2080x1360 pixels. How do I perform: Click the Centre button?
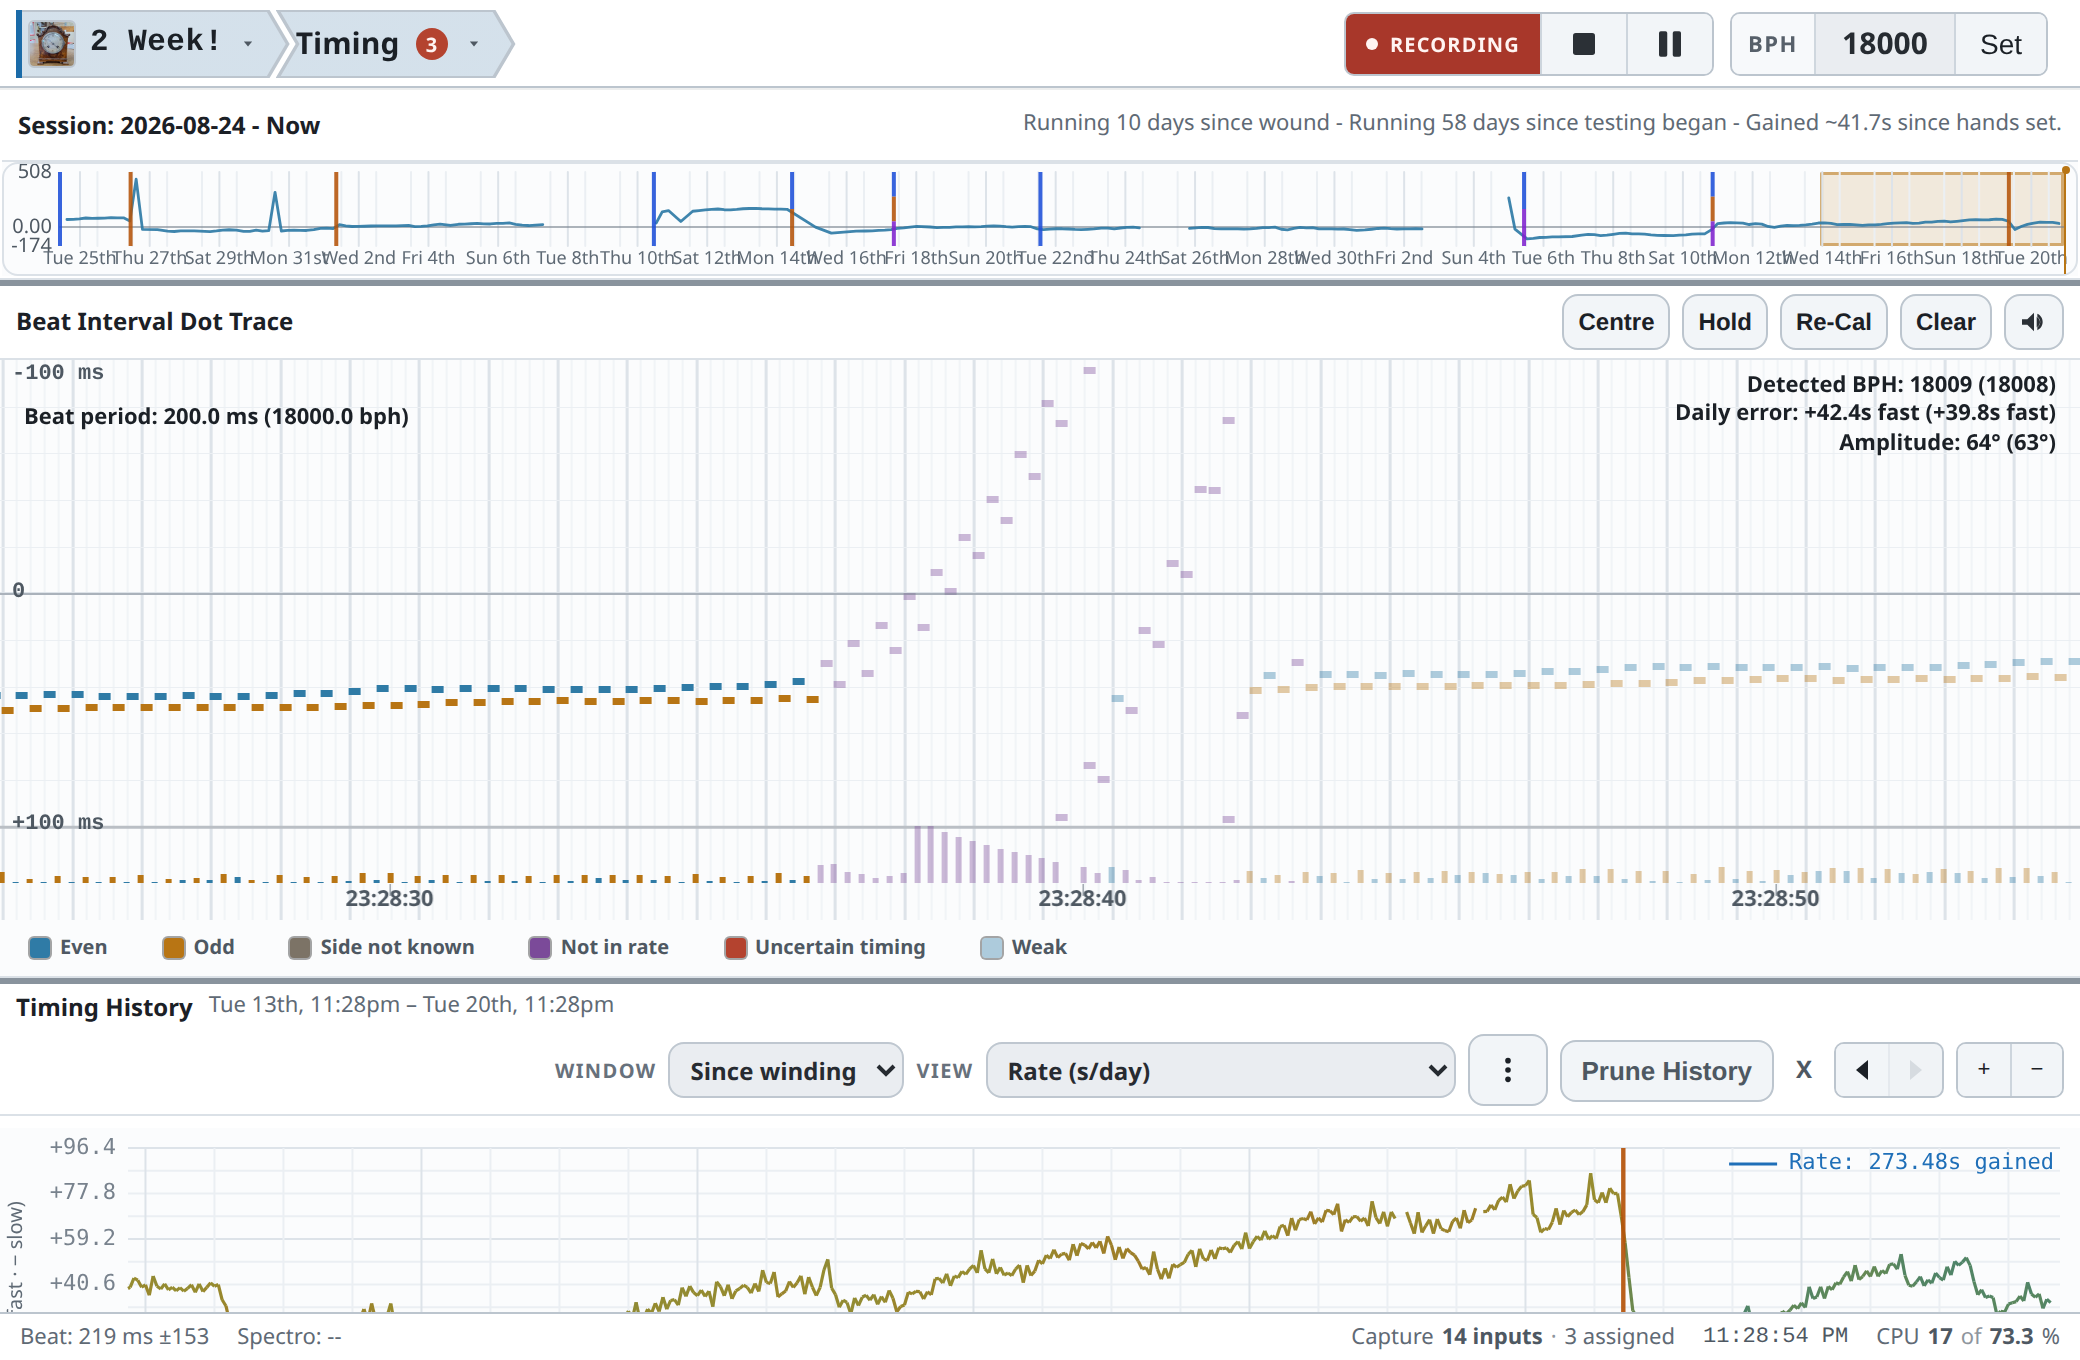click(1616, 322)
